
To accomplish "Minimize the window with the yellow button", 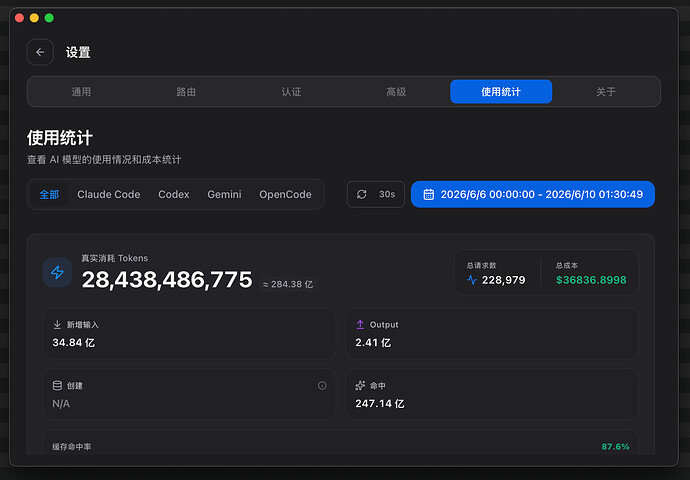I will pyautogui.click(x=34, y=18).
